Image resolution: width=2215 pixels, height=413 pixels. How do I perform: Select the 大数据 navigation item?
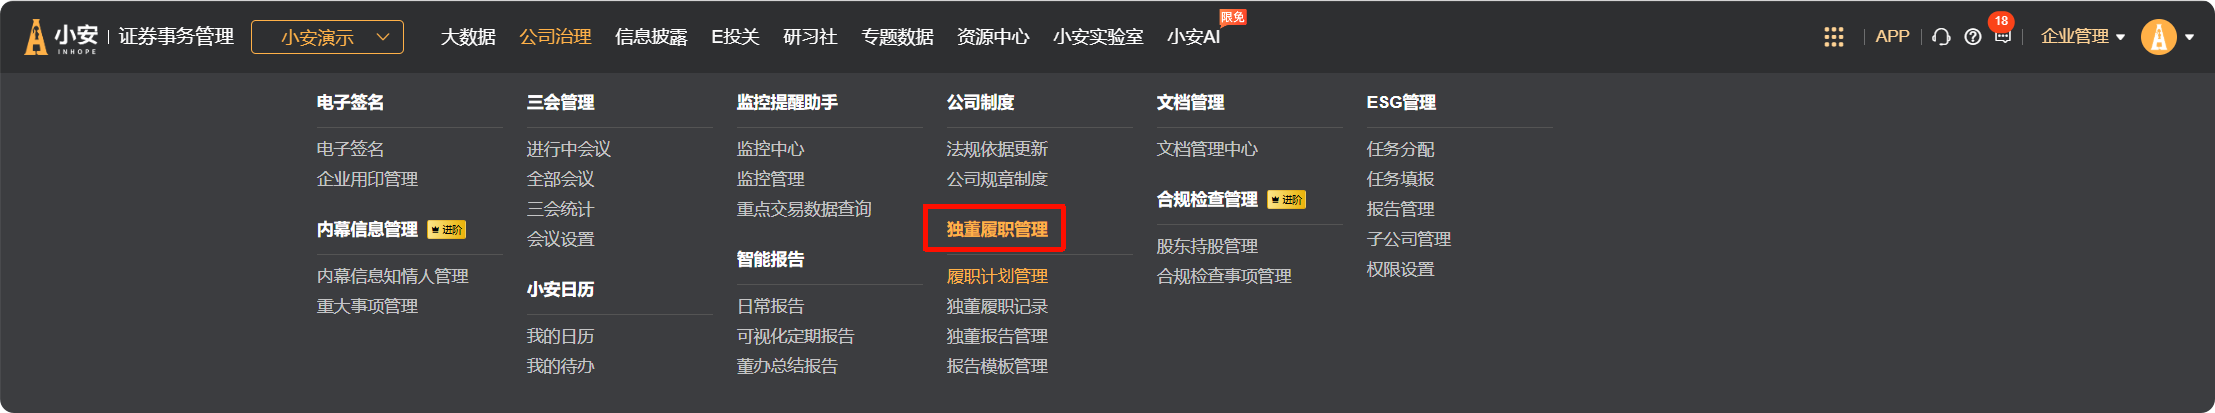468,37
